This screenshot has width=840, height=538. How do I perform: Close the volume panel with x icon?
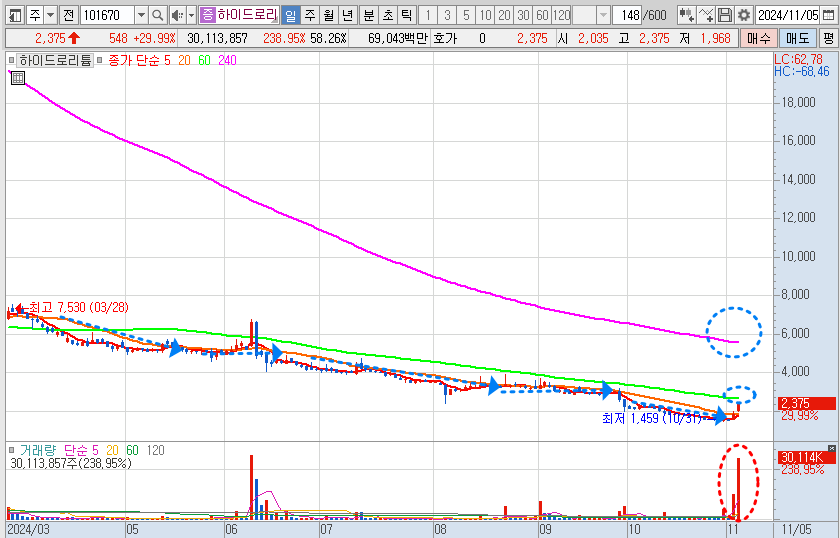tap(831, 448)
